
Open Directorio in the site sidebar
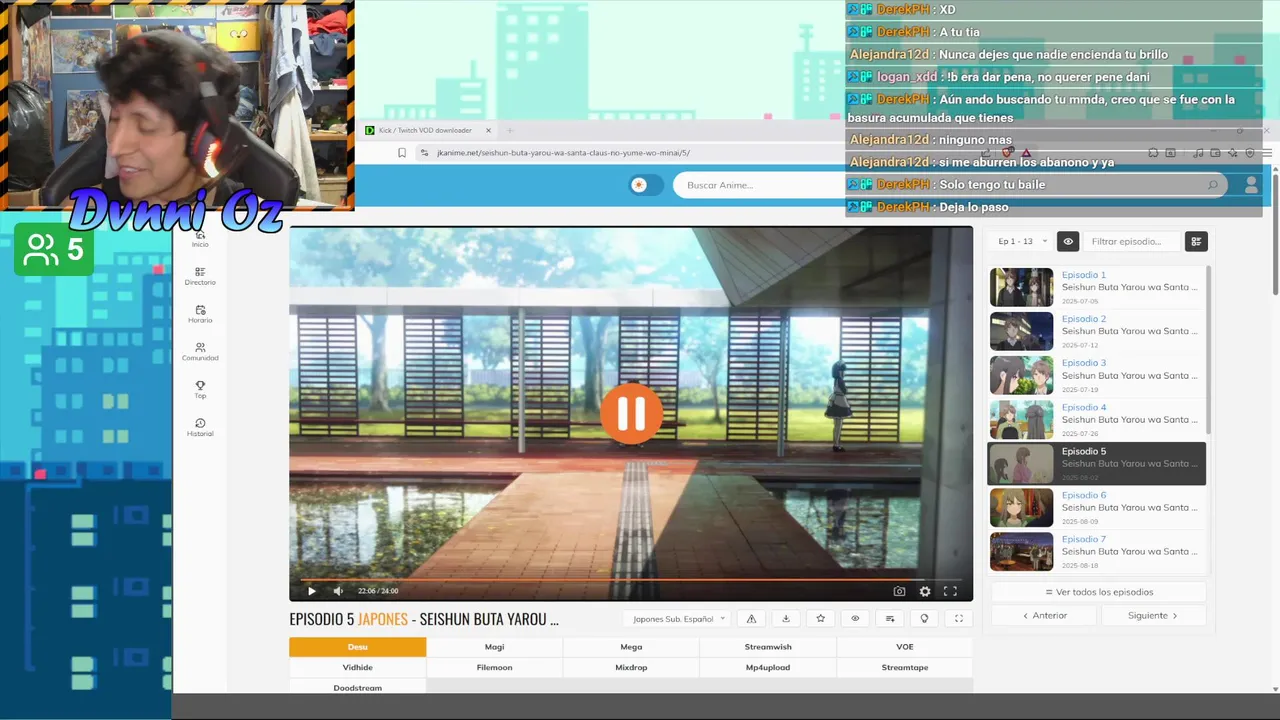point(200,276)
